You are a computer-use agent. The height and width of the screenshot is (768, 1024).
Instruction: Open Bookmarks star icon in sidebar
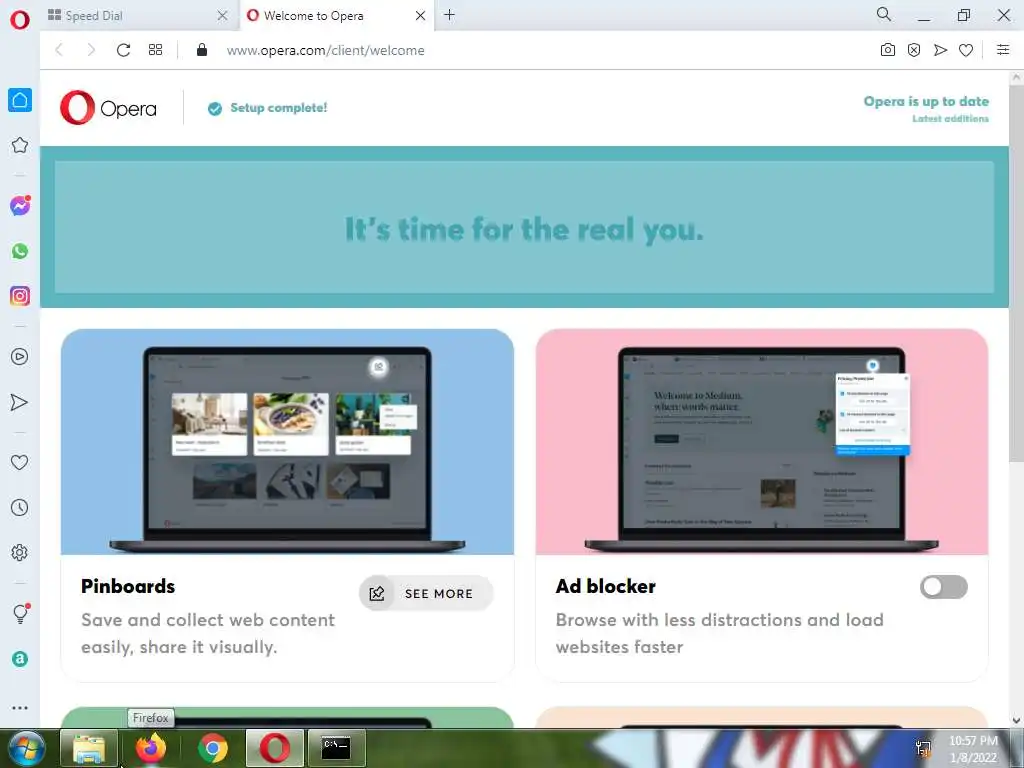pos(20,145)
